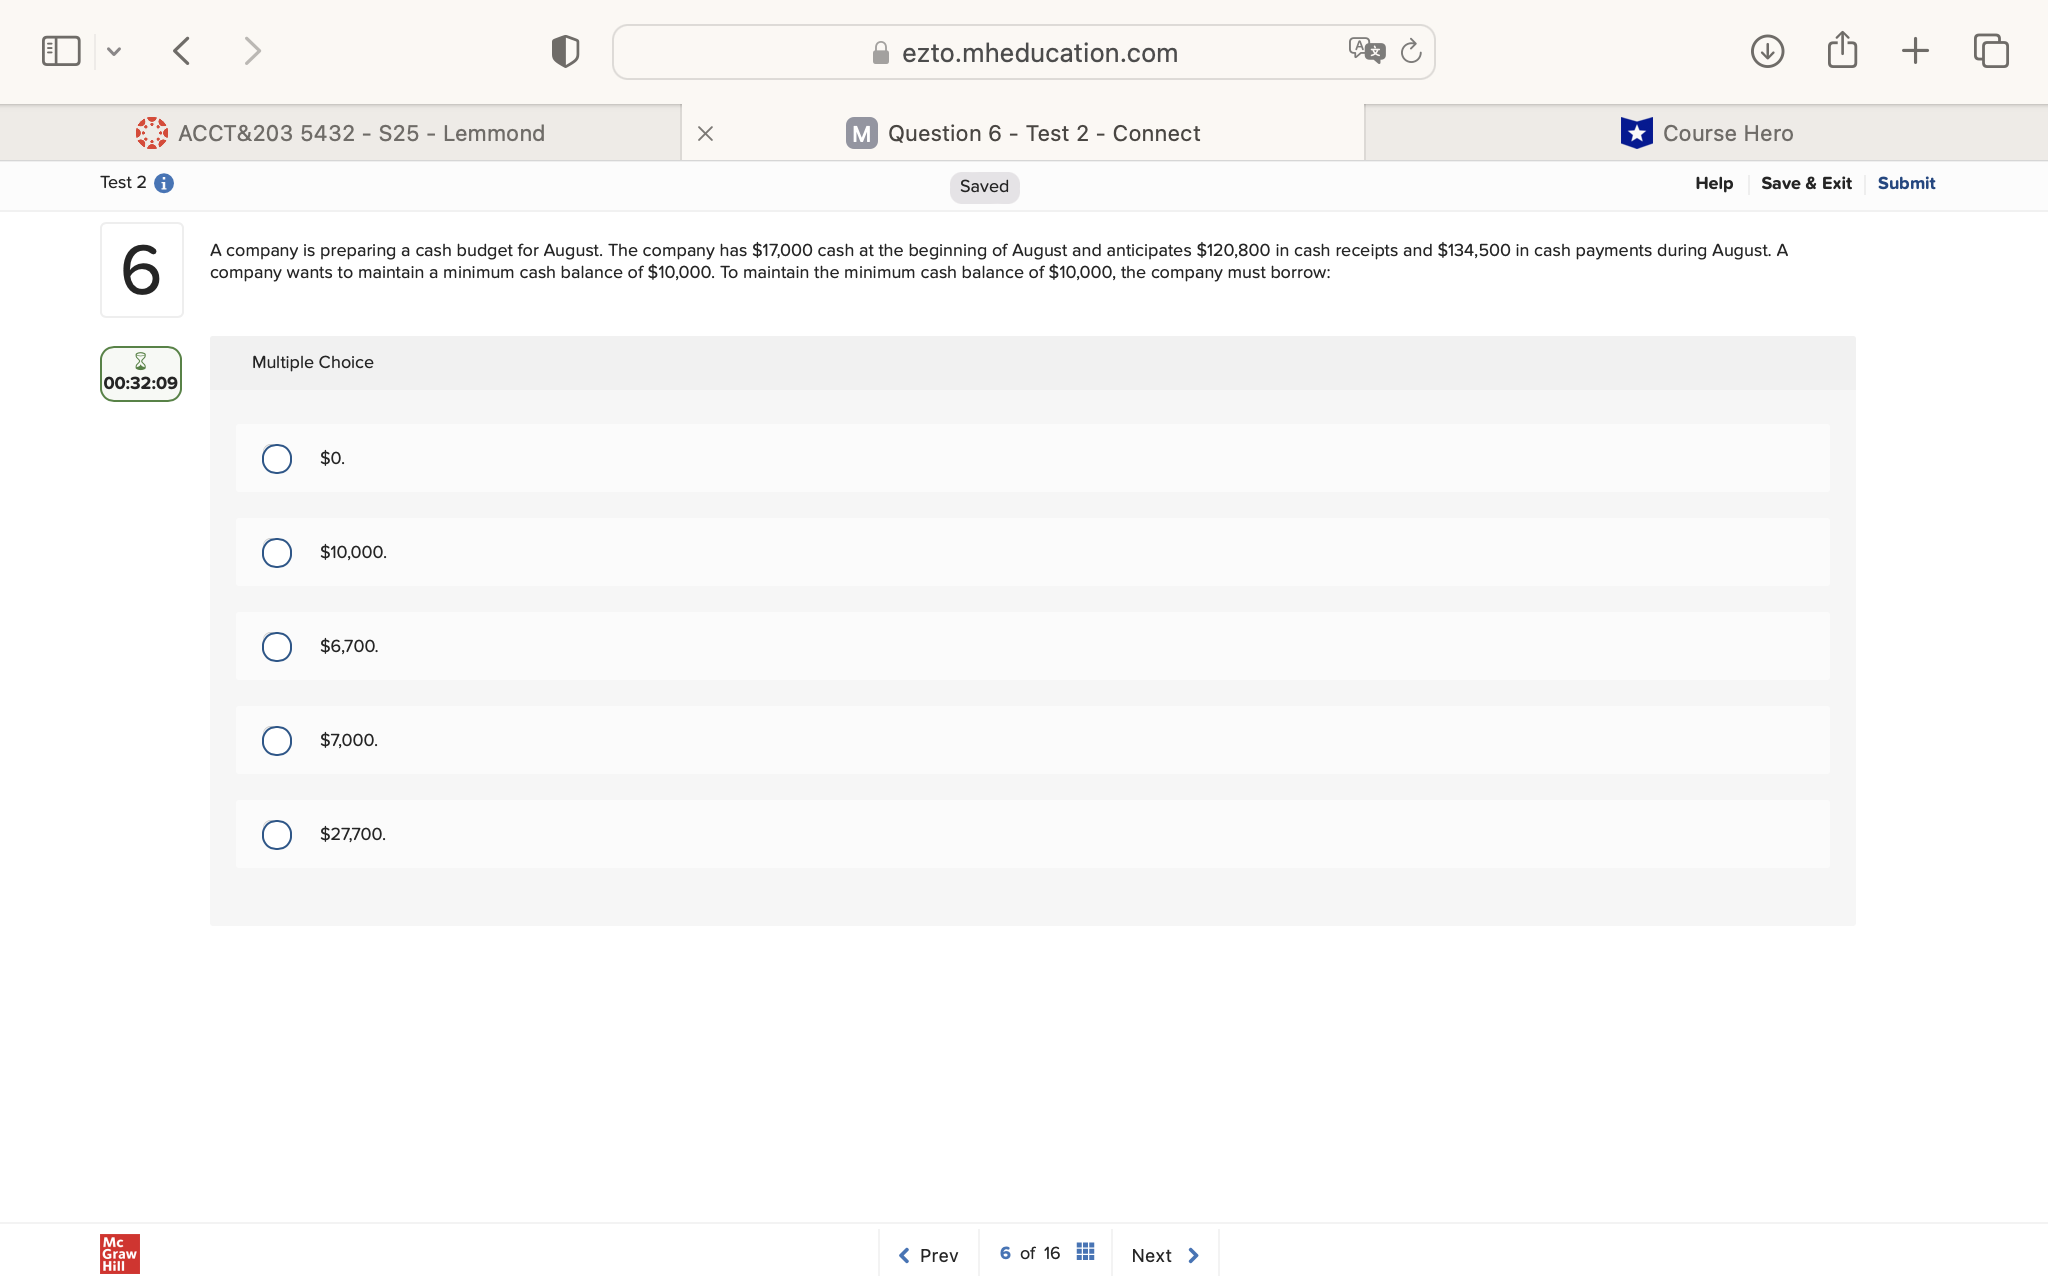This screenshot has width=2048, height=1280.
Task: Select the $0 answer option
Action: point(277,459)
